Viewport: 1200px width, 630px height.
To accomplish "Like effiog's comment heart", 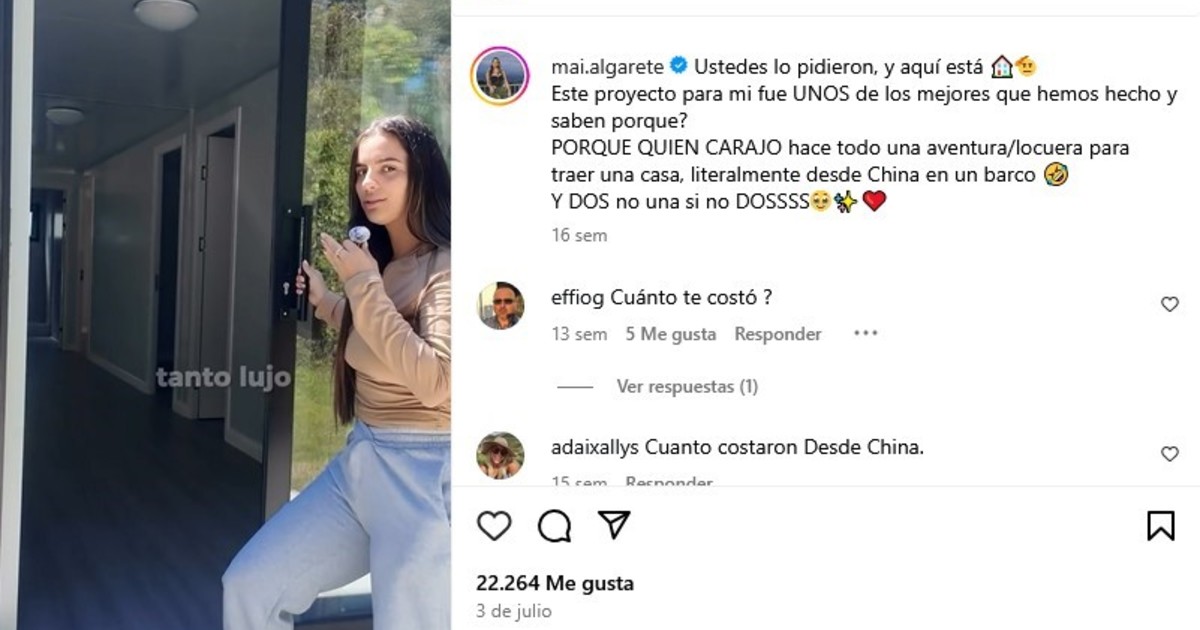I will 1169,304.
